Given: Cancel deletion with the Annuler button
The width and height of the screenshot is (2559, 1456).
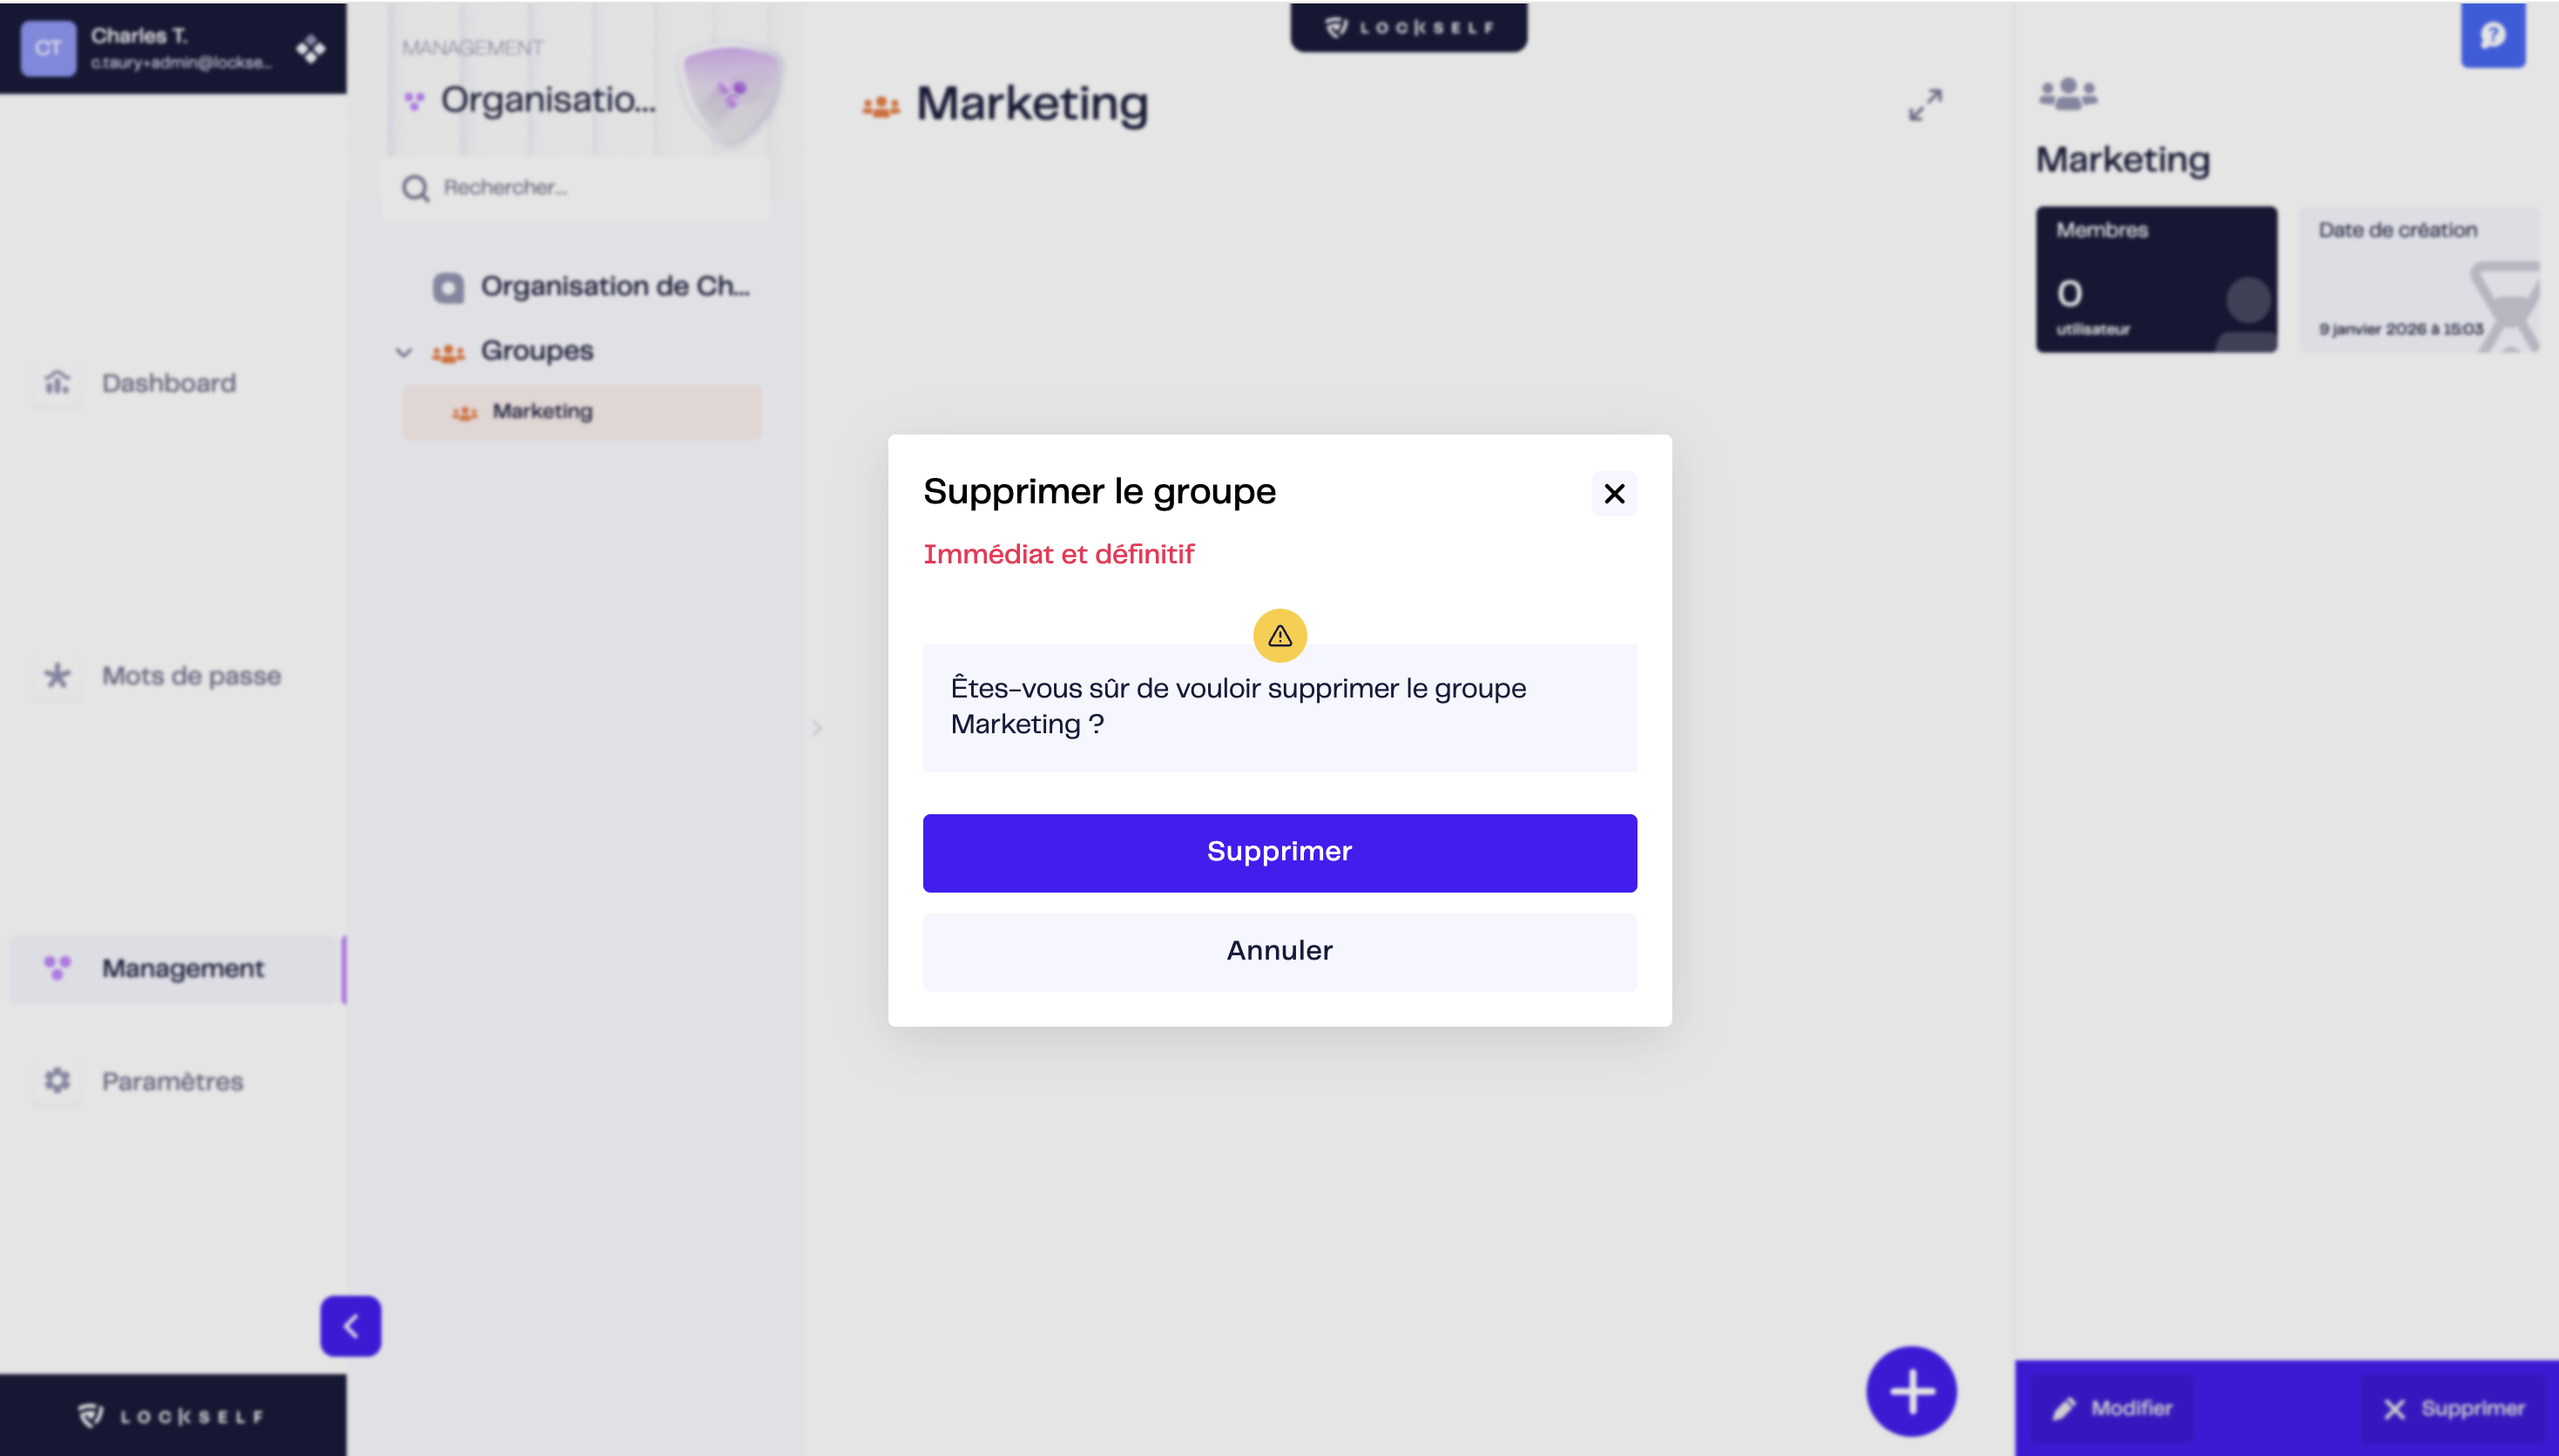Looking at the screenshot, I should coord(1280,951).
